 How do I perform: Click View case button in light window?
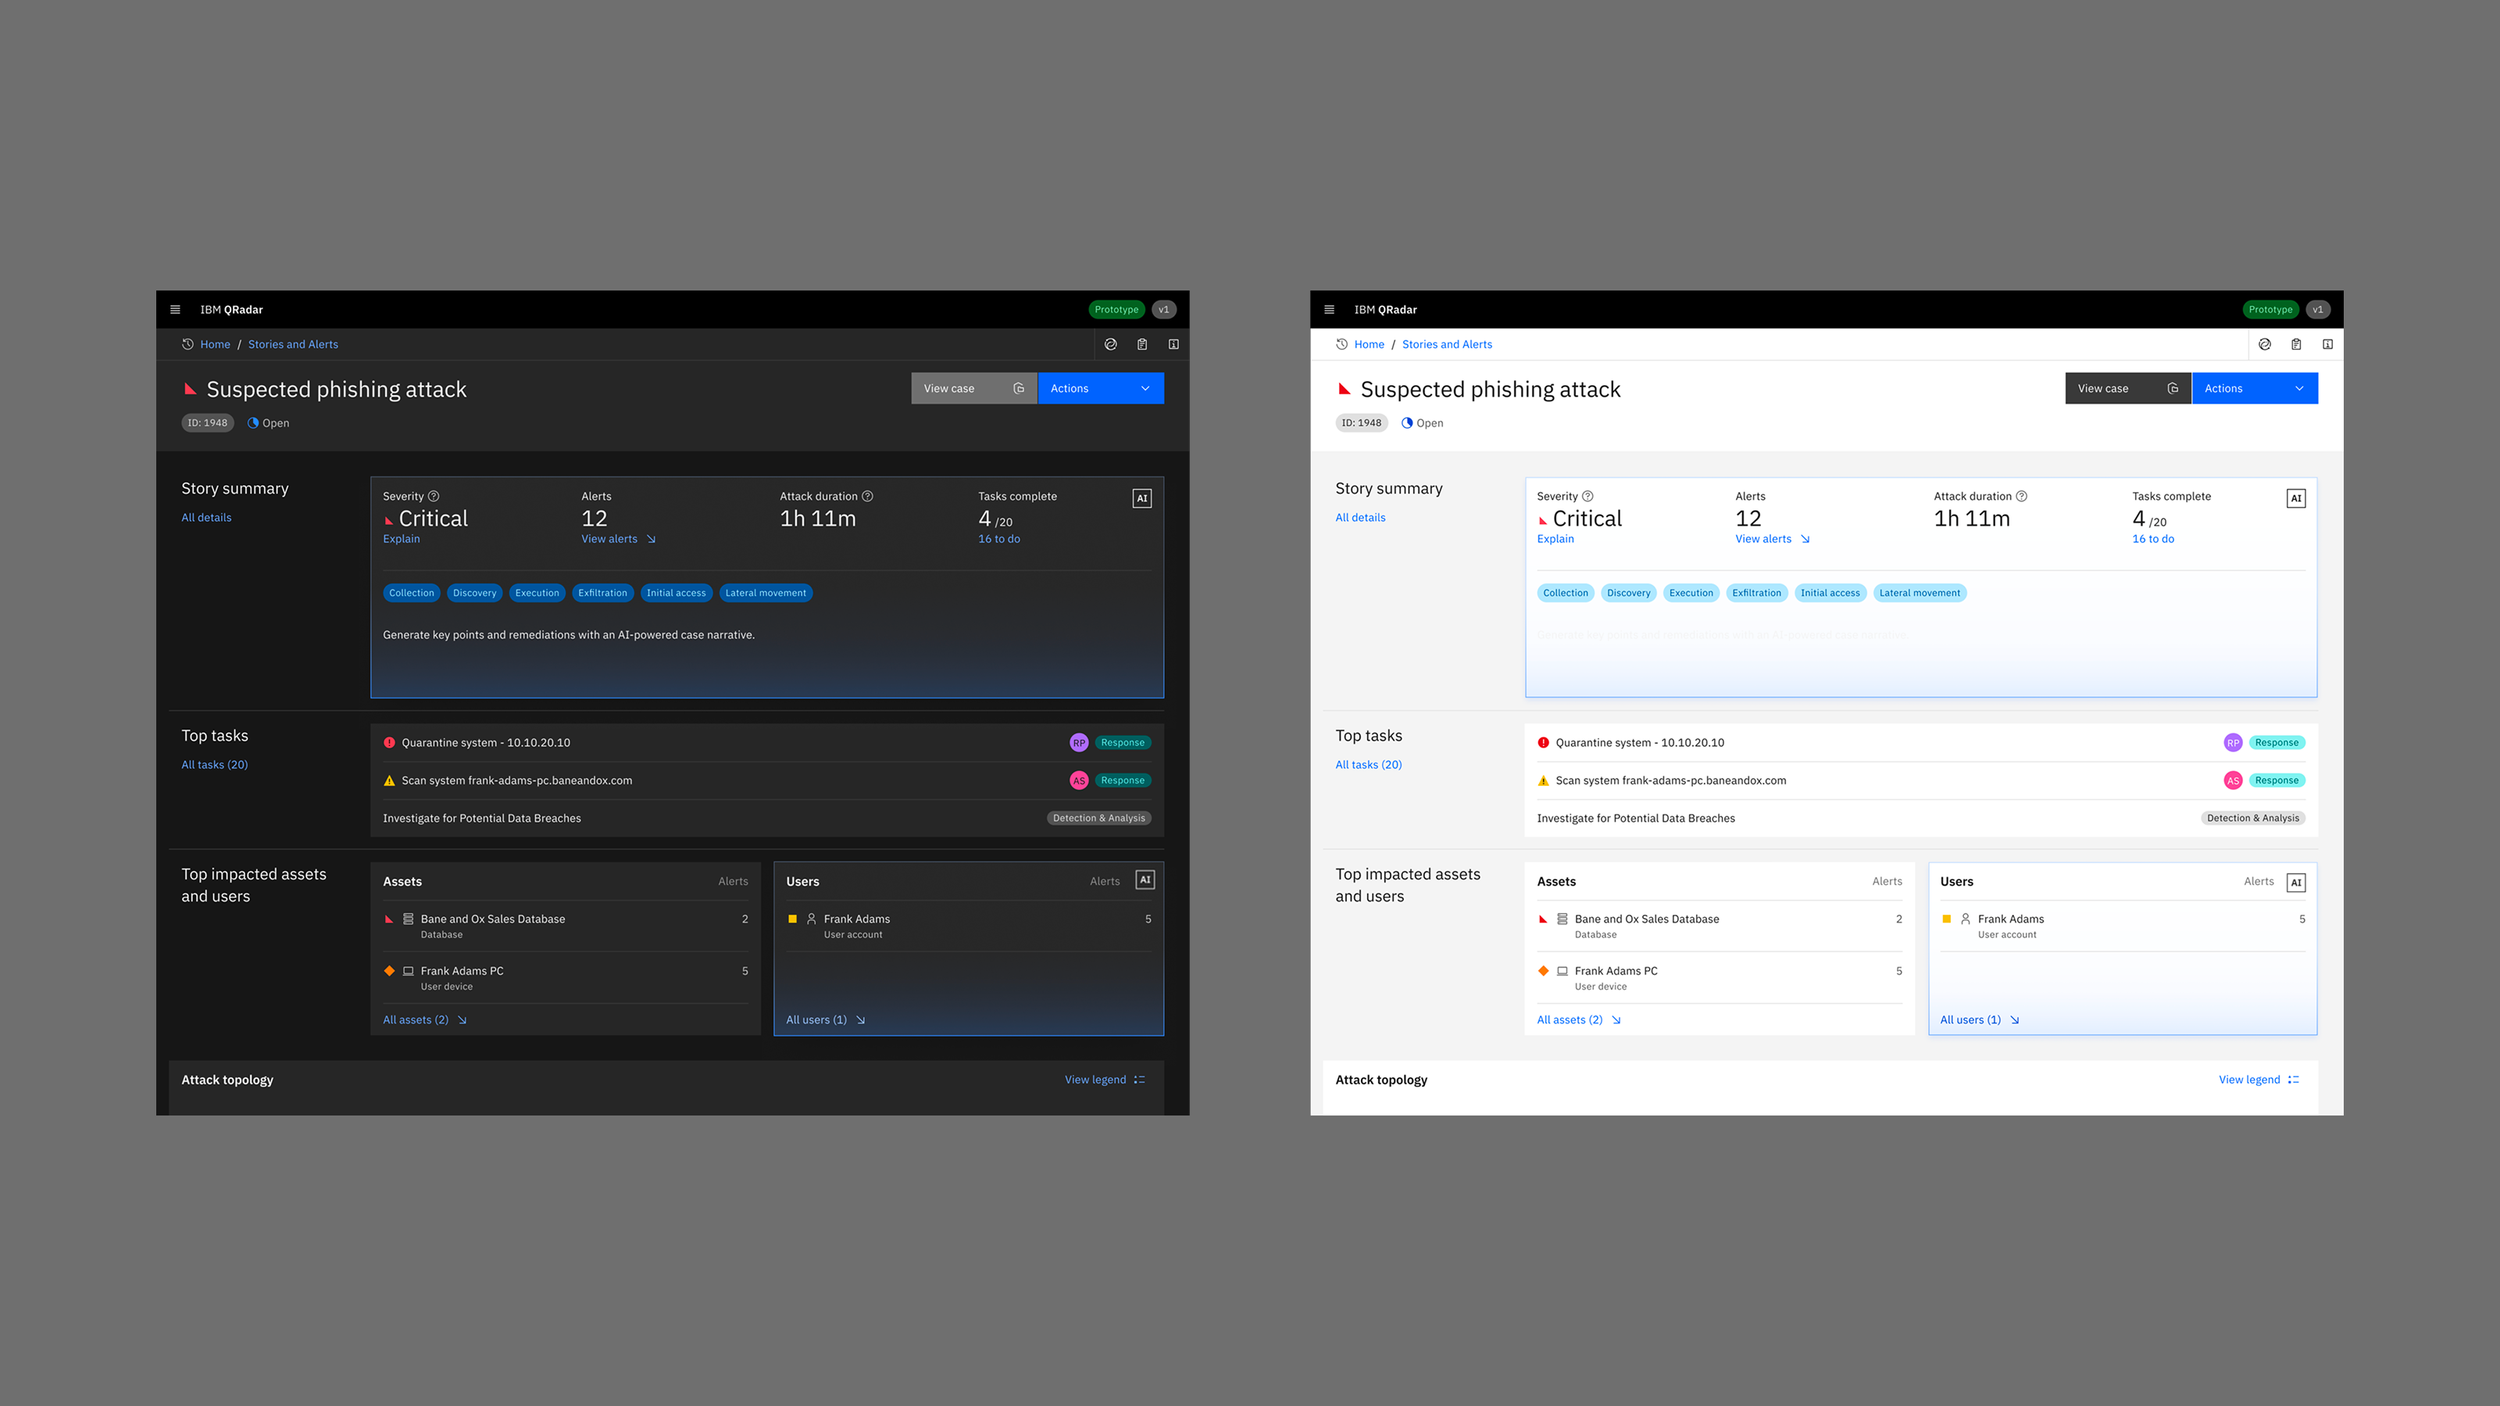[2128, 388]
